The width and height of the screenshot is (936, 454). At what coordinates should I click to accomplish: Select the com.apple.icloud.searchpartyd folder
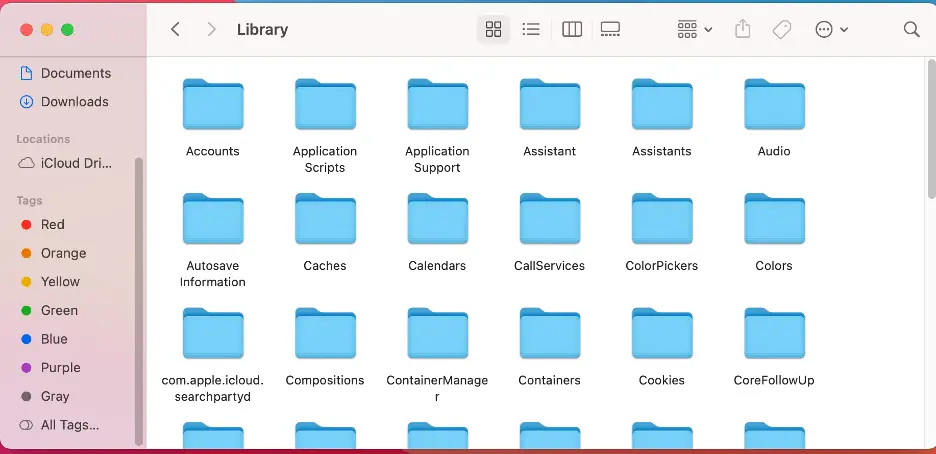tap(213, 355)
